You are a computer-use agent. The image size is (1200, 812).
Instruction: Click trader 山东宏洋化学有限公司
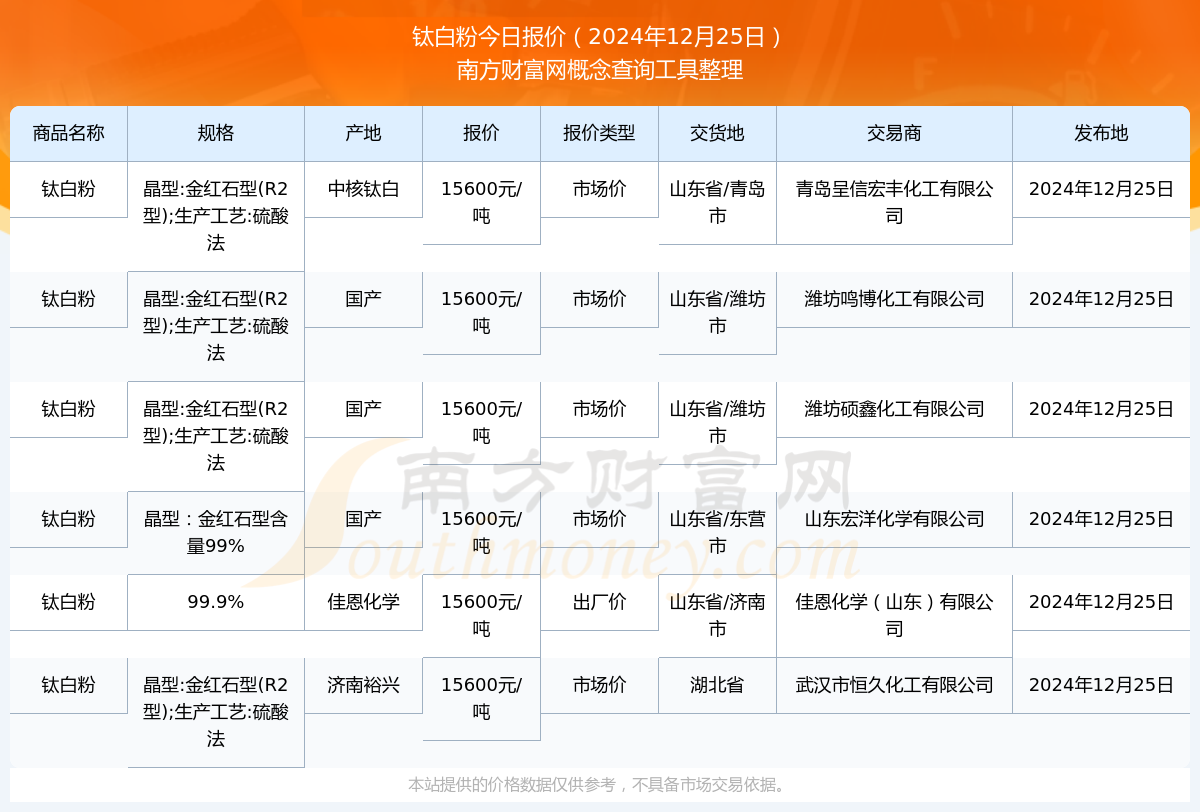pyautogui.click(x=894, y=519)
